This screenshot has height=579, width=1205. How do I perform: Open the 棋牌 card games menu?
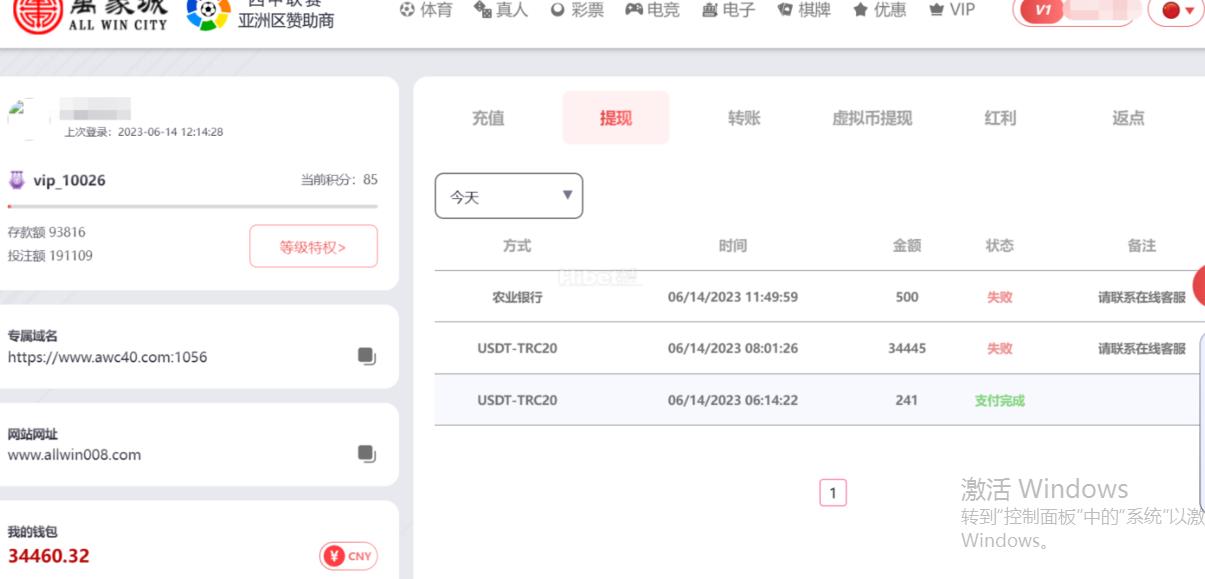click(x=804, y=10)
